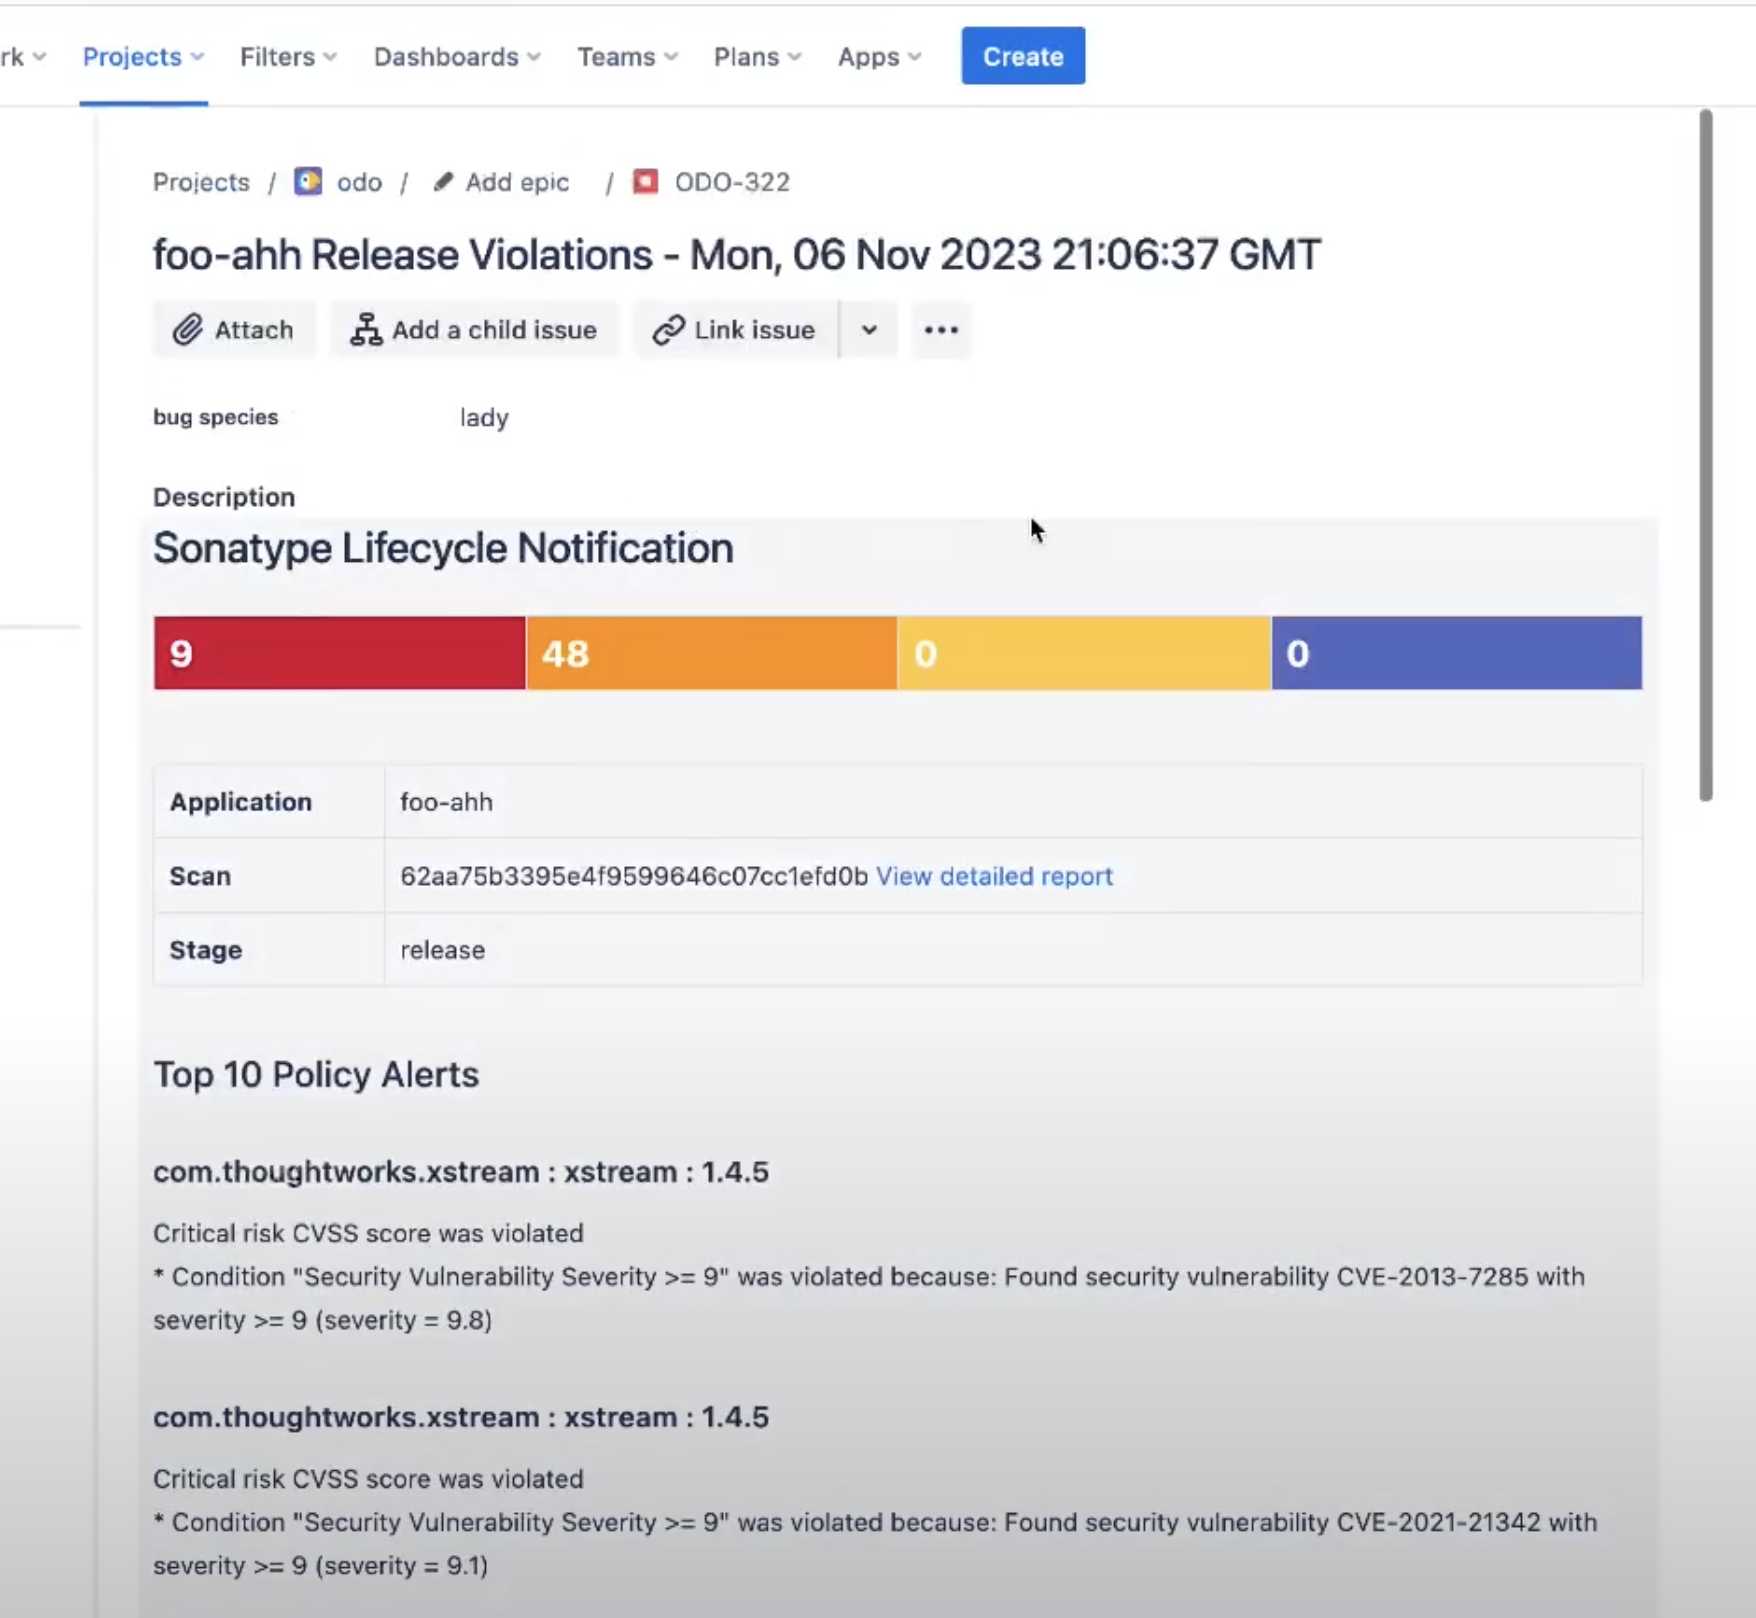Open the Teams menu
The height and width of the screenshot is (1618, 1756).
pyautogui.click(x=627, y=57)
